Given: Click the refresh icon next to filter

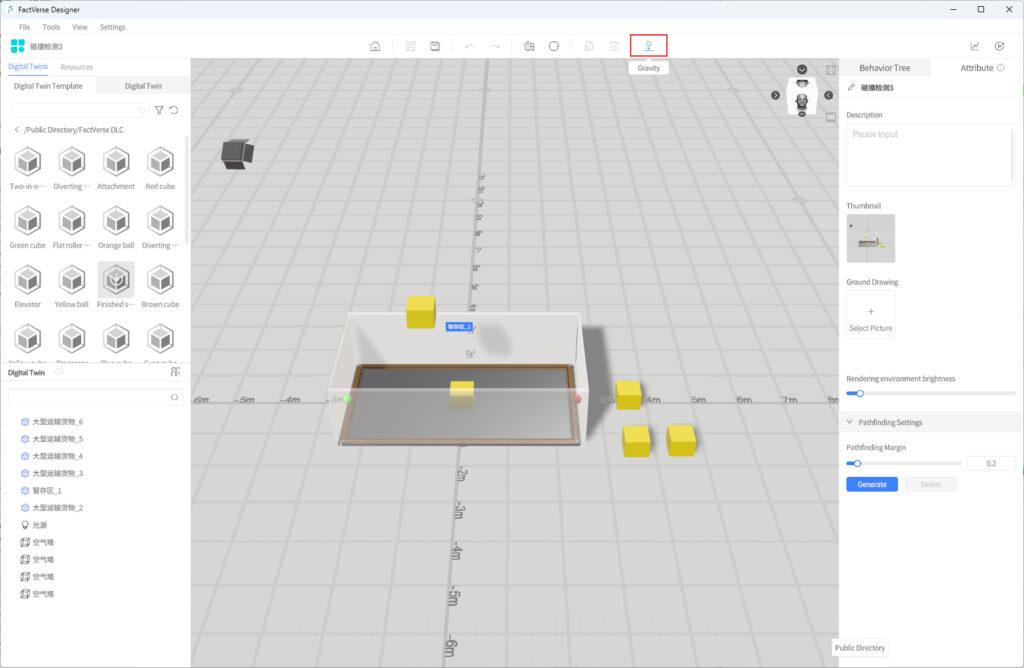Looking at the screenshot, I should tap(174, 110).
